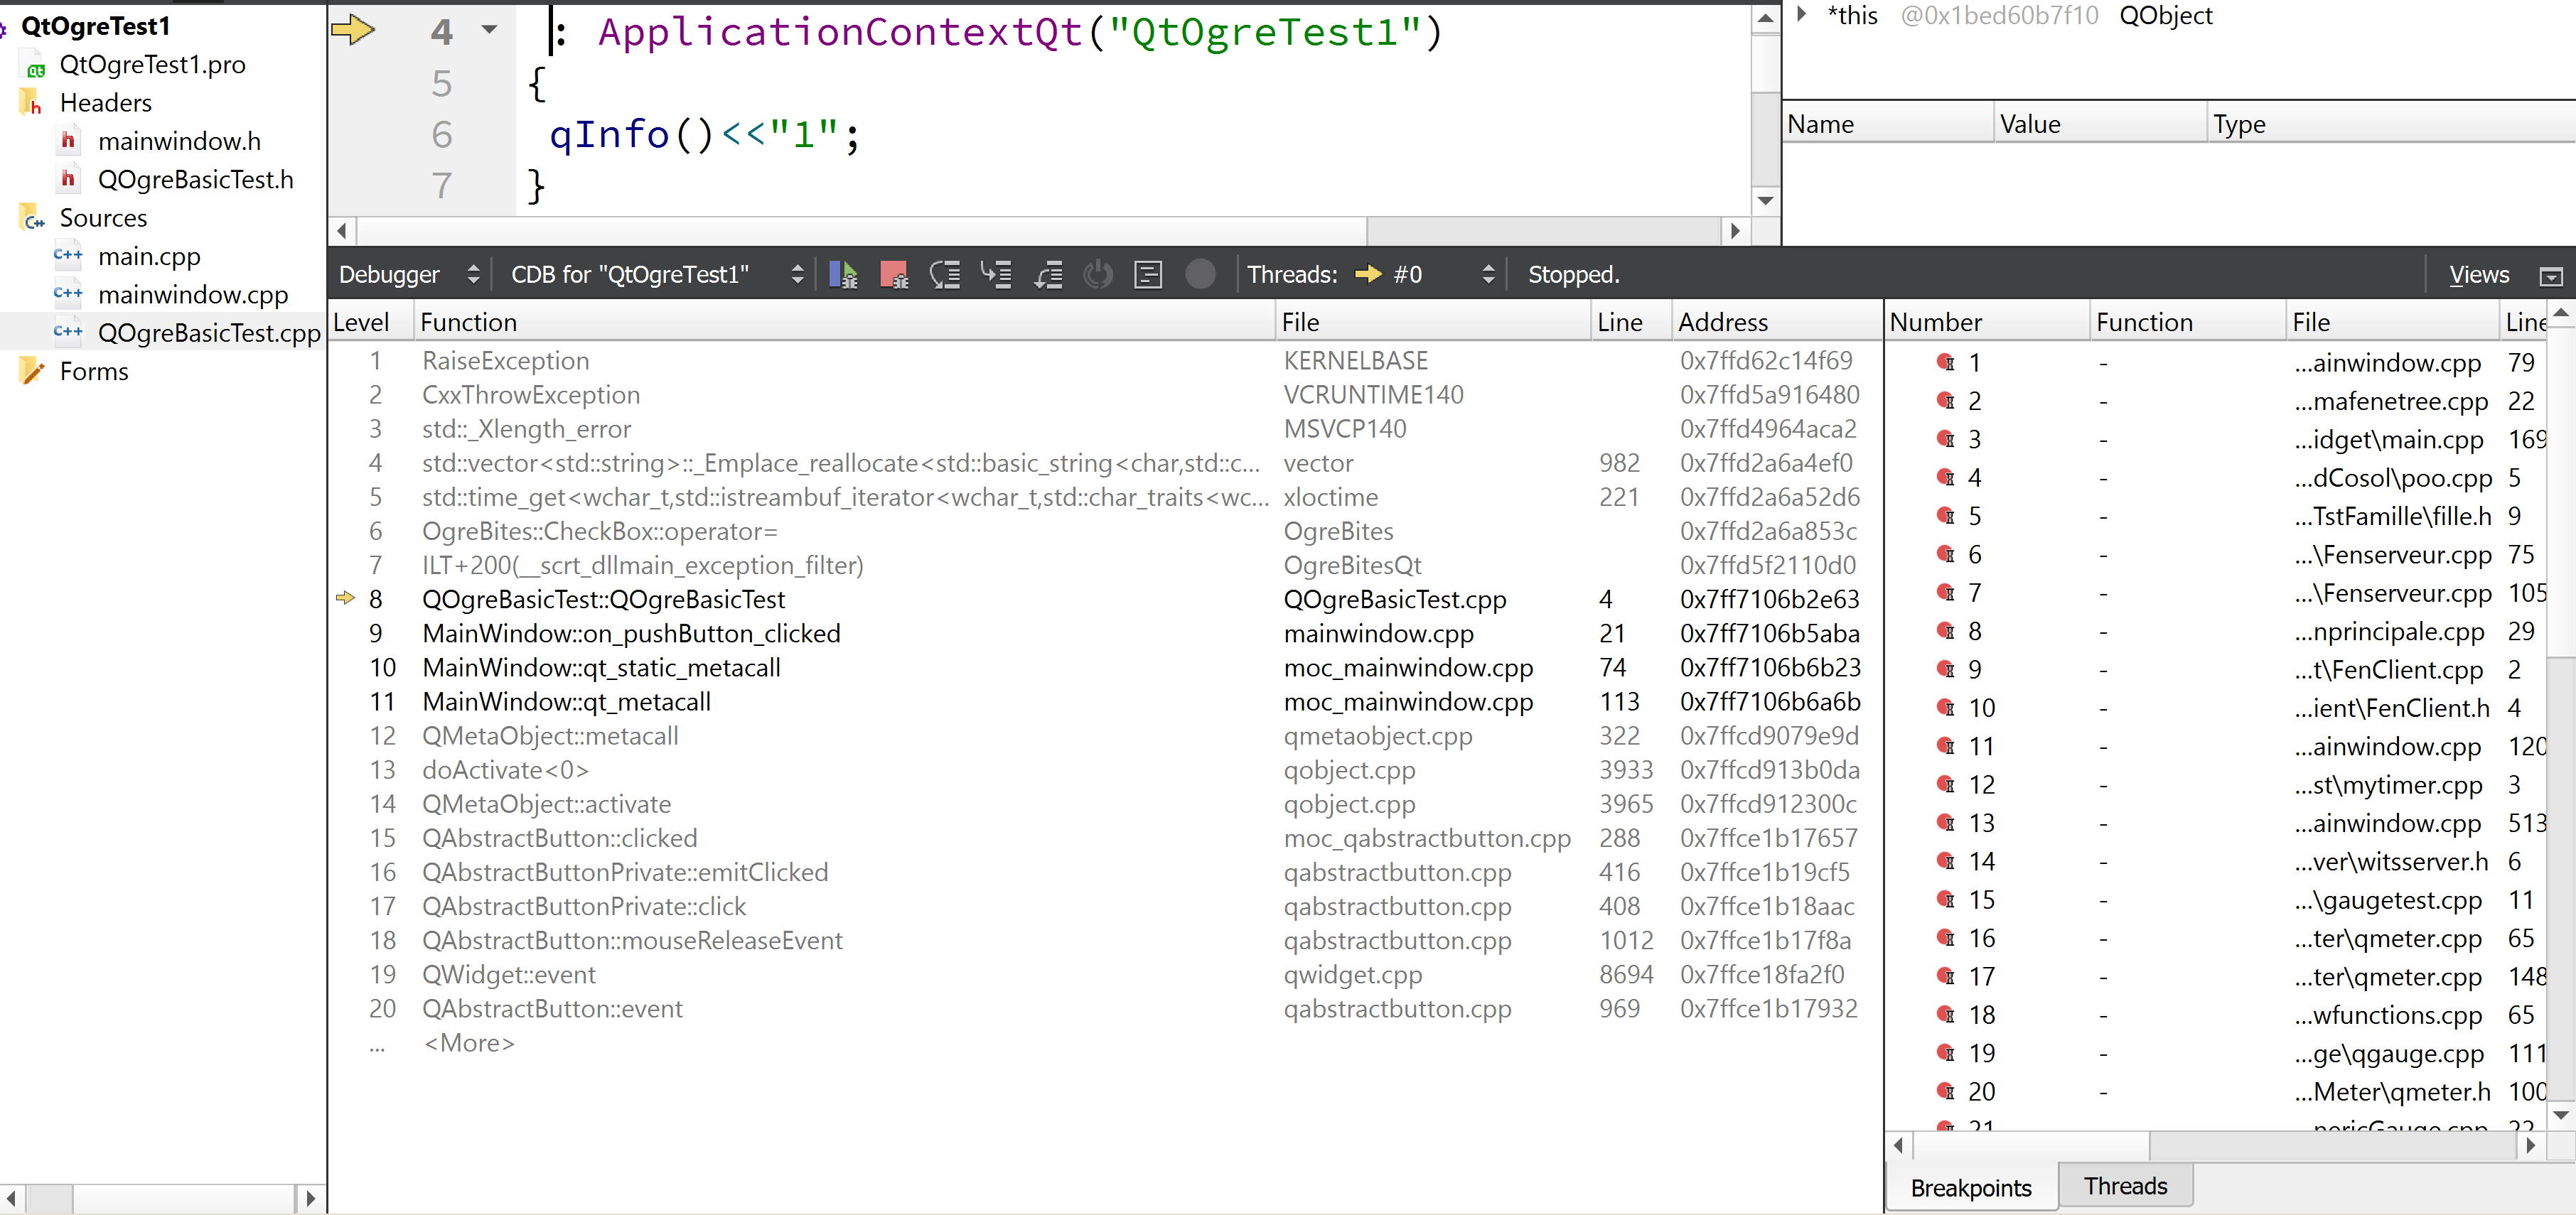Click breakpoint 5 icon for fille.h
This screenshot has width=2576, height=1215.
point(1945,516)
